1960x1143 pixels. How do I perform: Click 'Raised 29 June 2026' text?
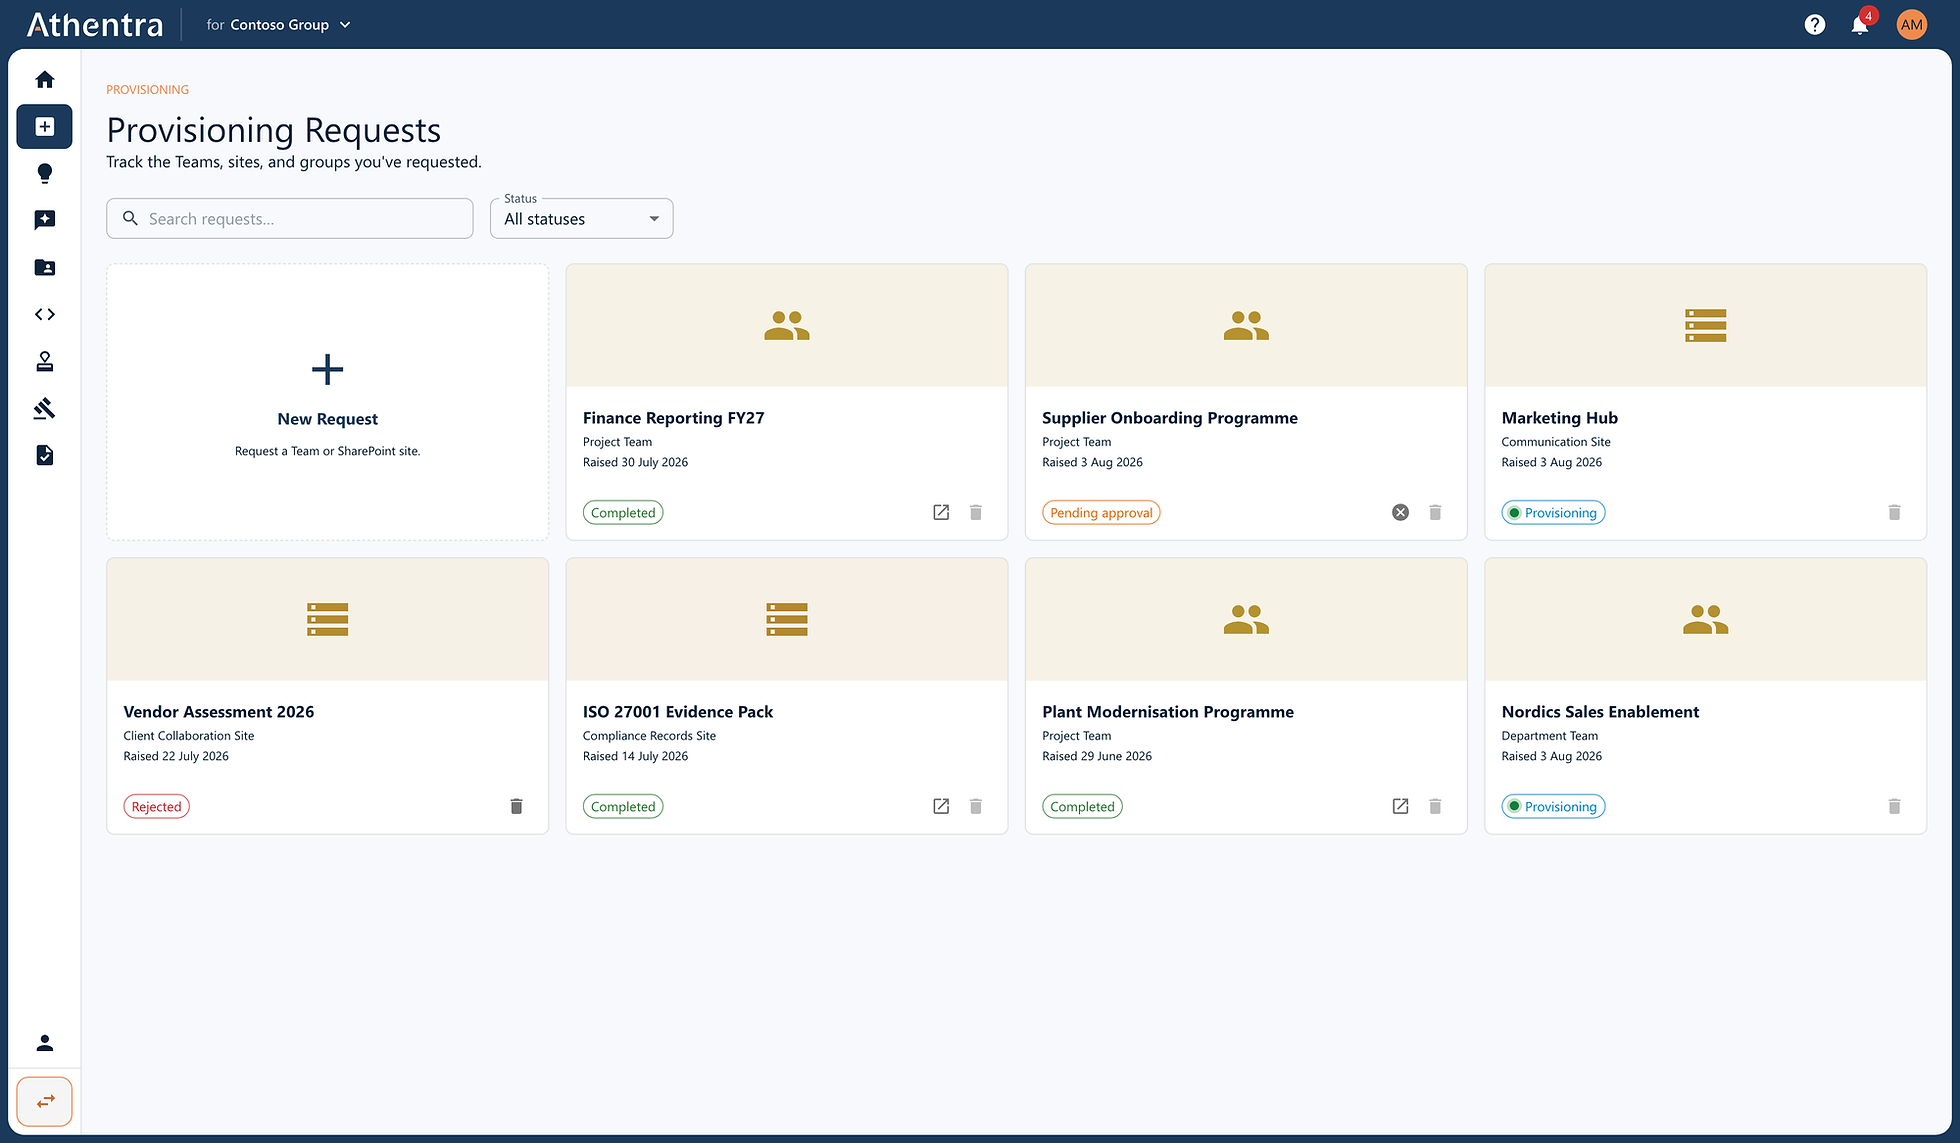[1097, 756]
